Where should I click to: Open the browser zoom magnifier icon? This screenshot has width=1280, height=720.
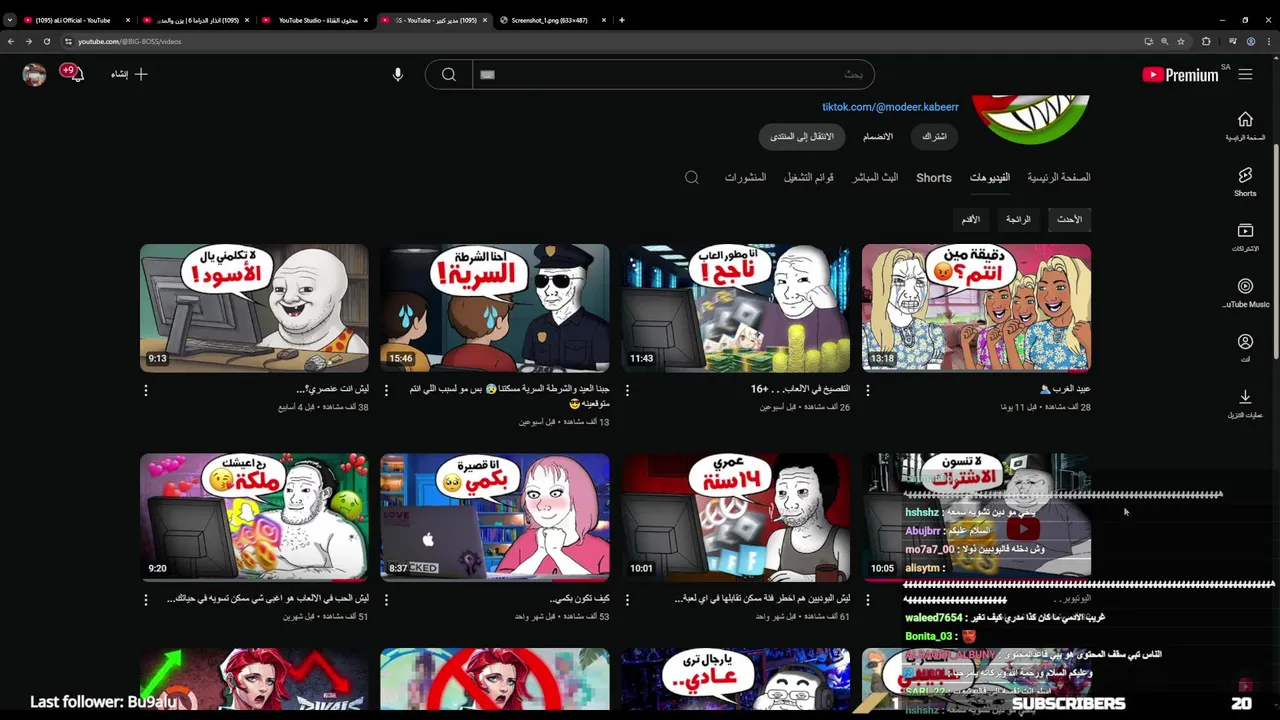1164,41
